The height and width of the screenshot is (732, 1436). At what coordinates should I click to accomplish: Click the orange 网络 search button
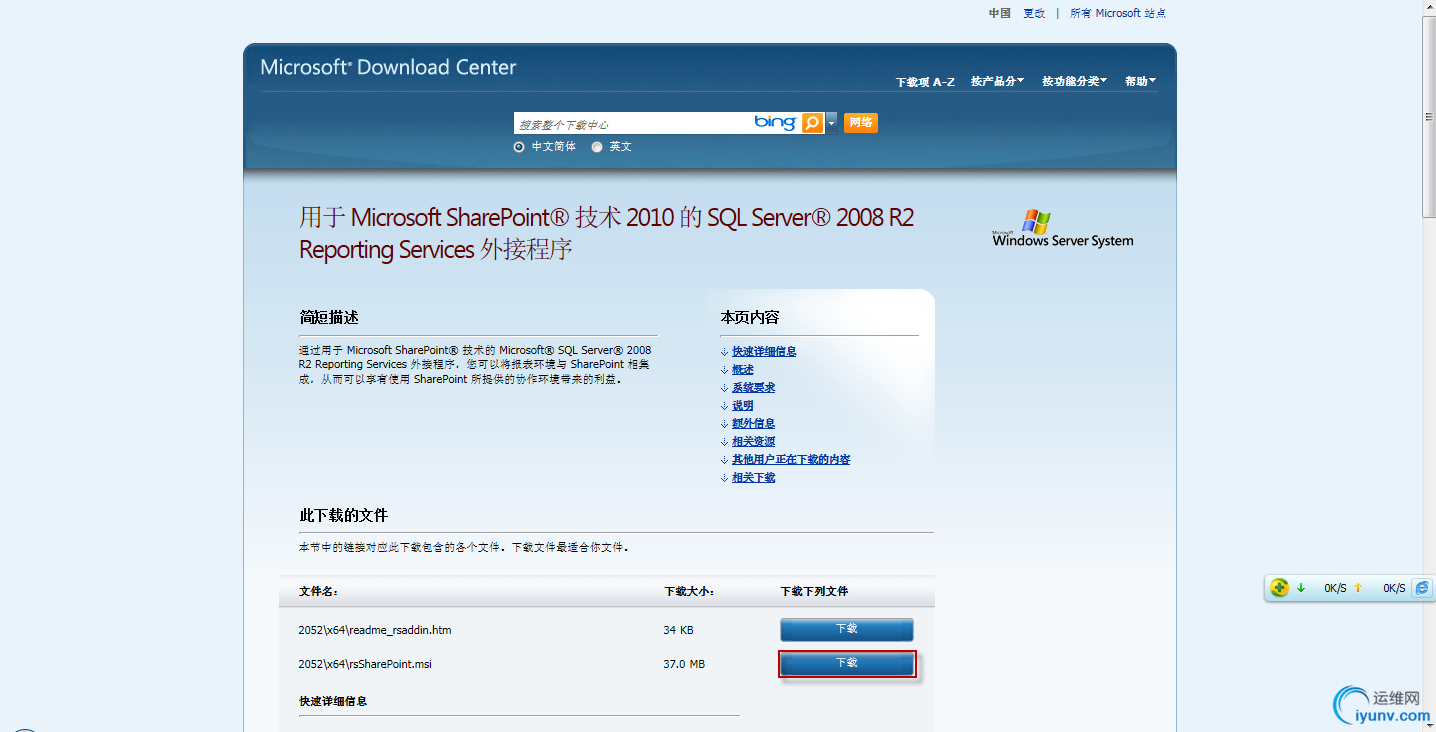[860, 123]
